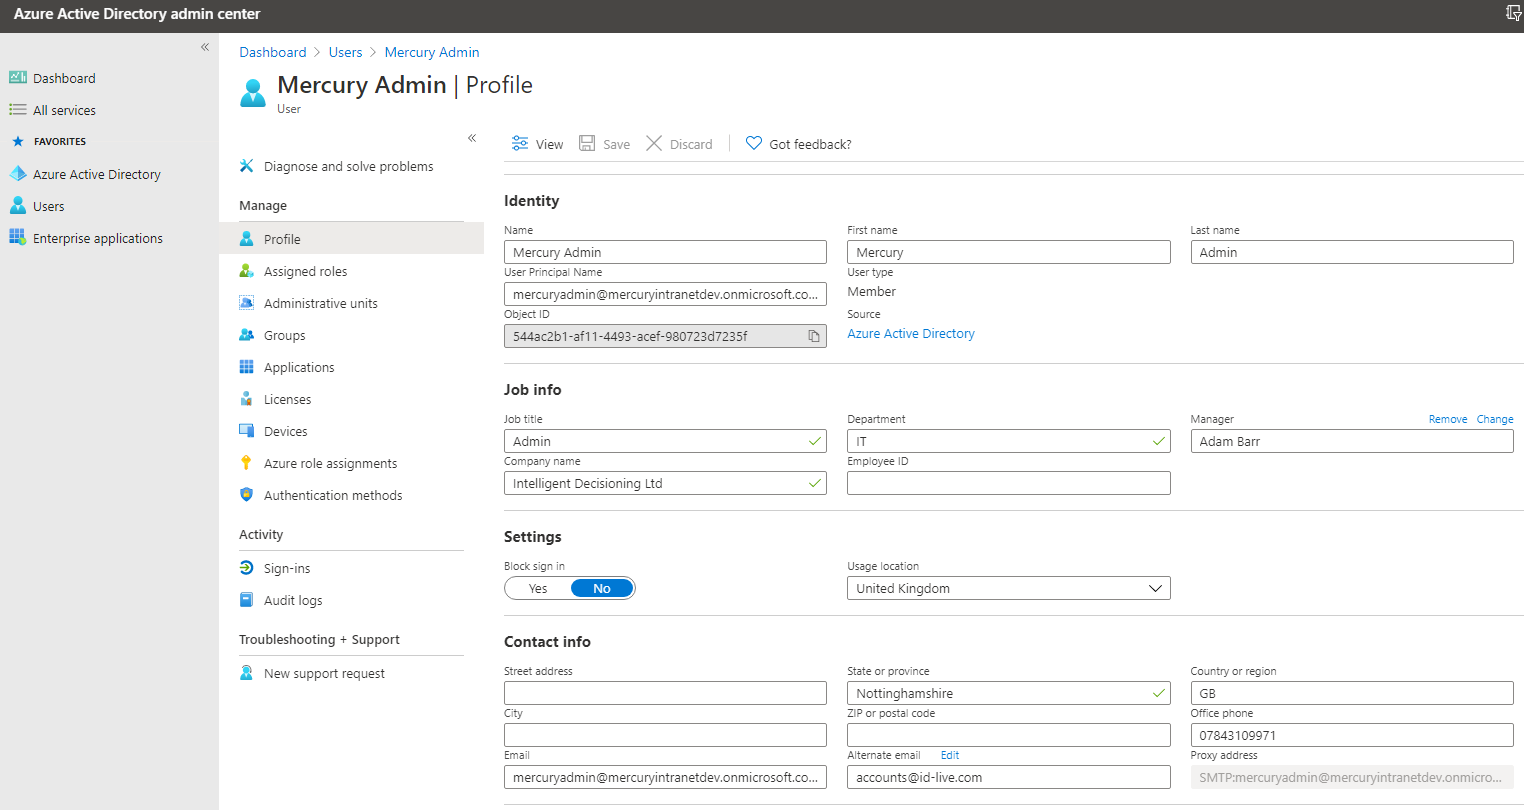Screen dimensions: 1524x810
Task: Click the Administrative units icon
Action: [247, 303]
